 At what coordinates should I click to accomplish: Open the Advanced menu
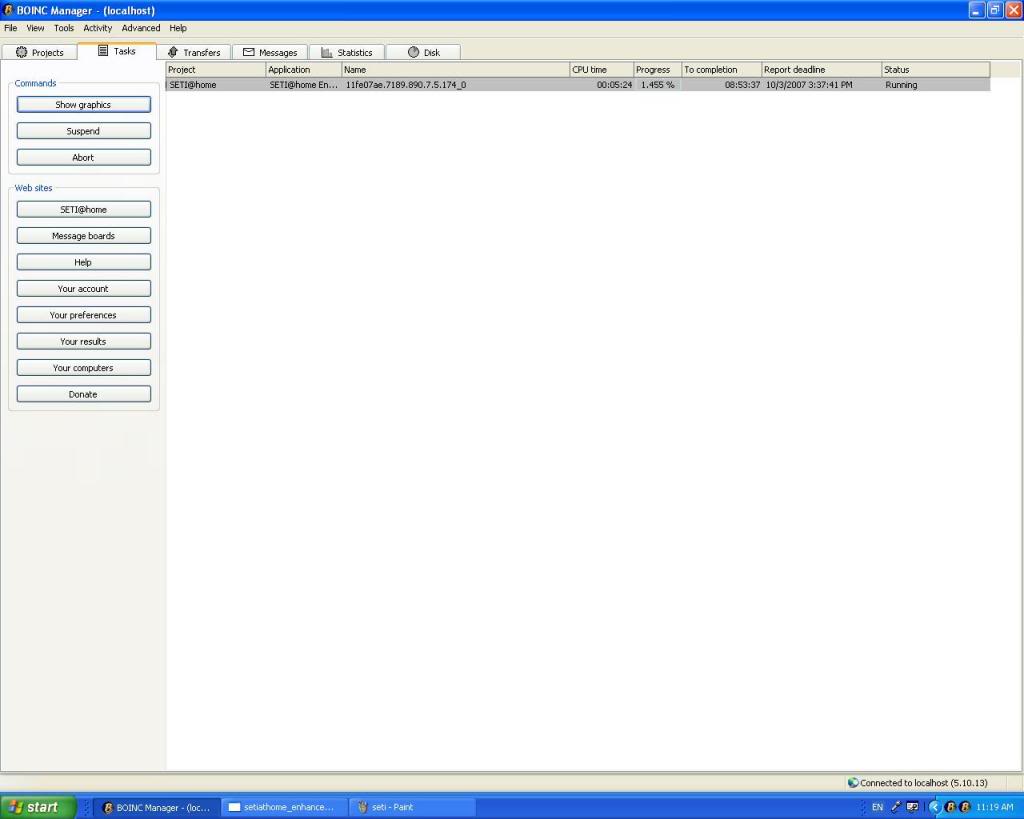141,28
